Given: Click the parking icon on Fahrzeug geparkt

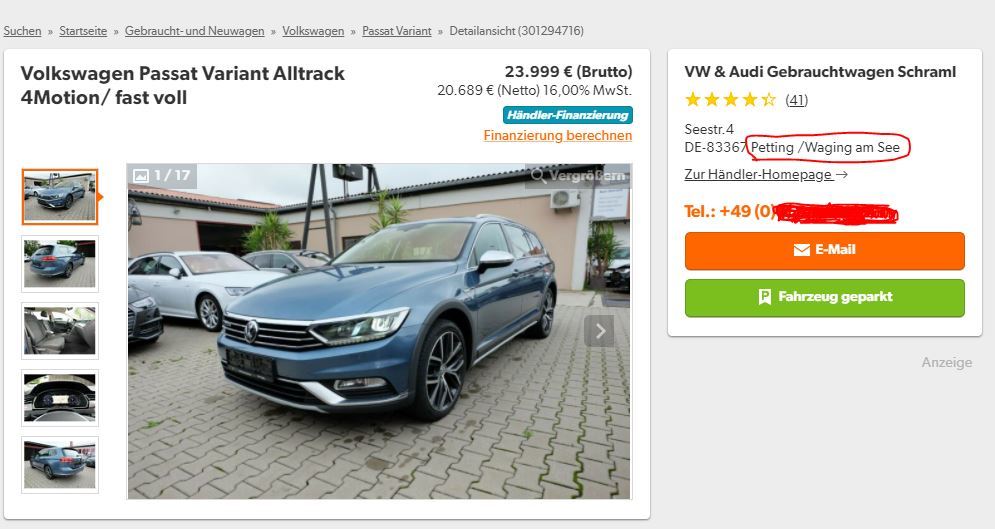Looking at the screenshot, I should 765,297.
